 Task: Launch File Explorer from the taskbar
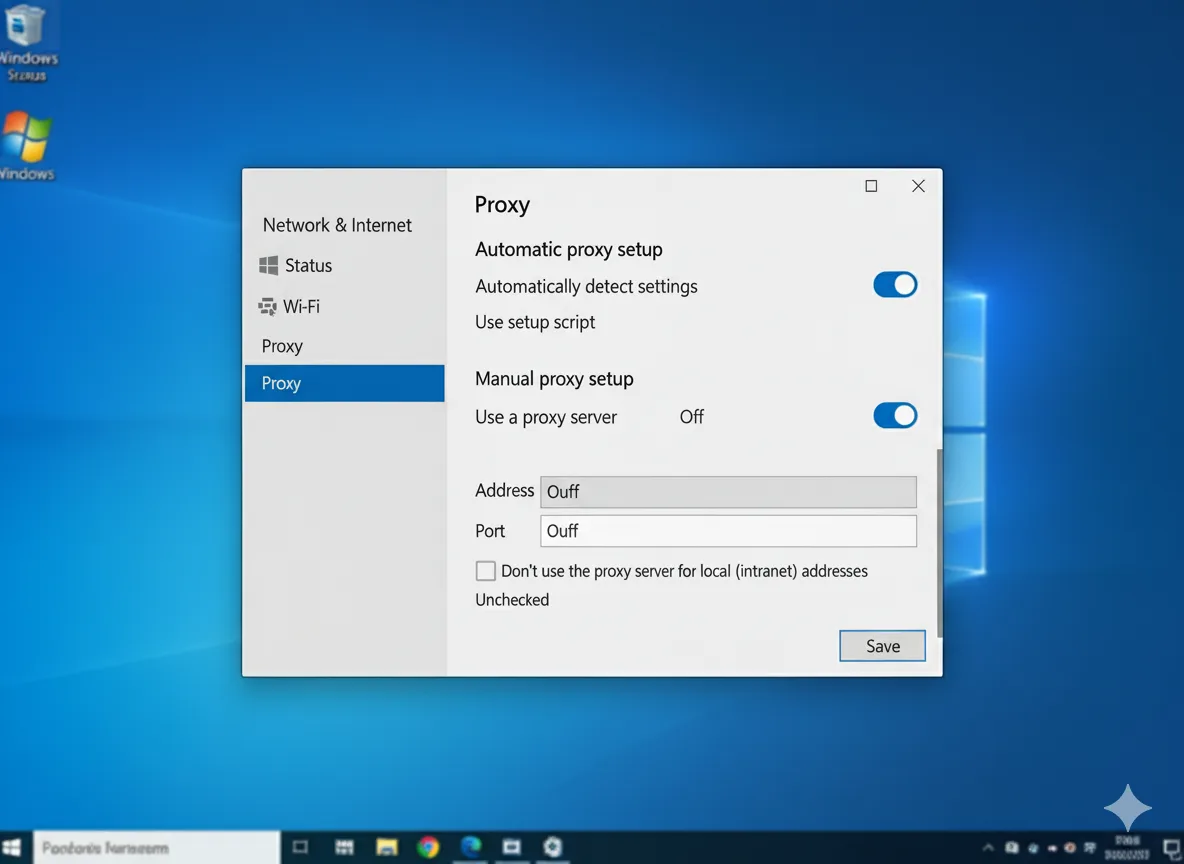[387, 847]
